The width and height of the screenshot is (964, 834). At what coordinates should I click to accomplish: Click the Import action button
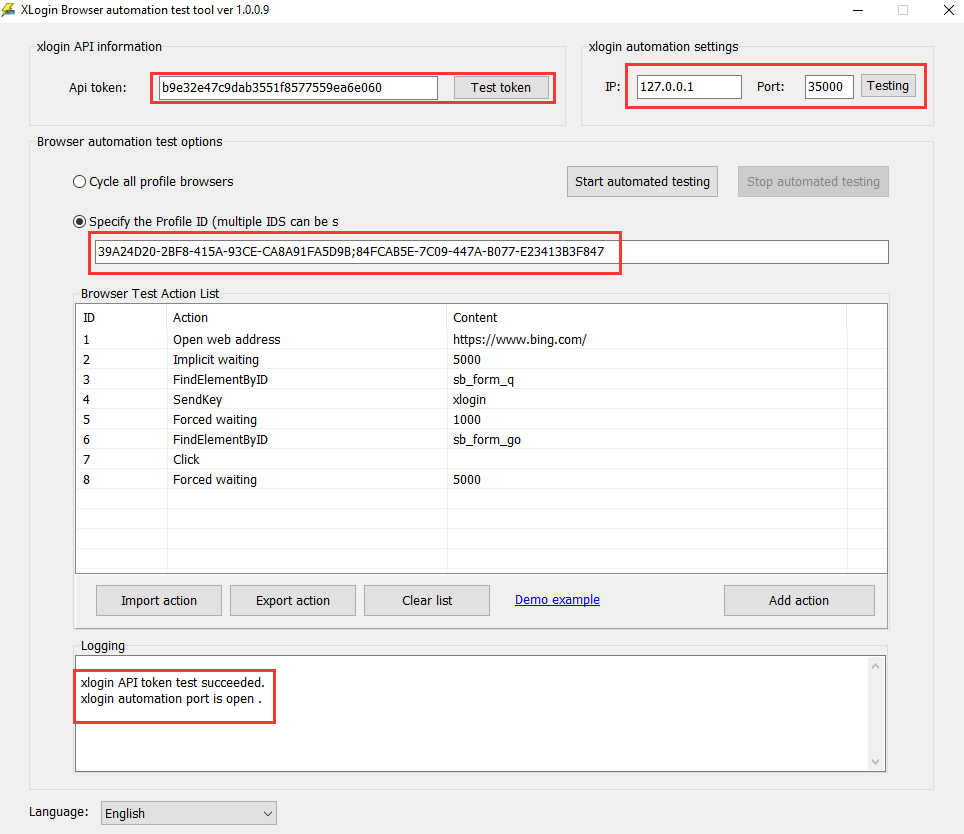[x=159, y=600]
